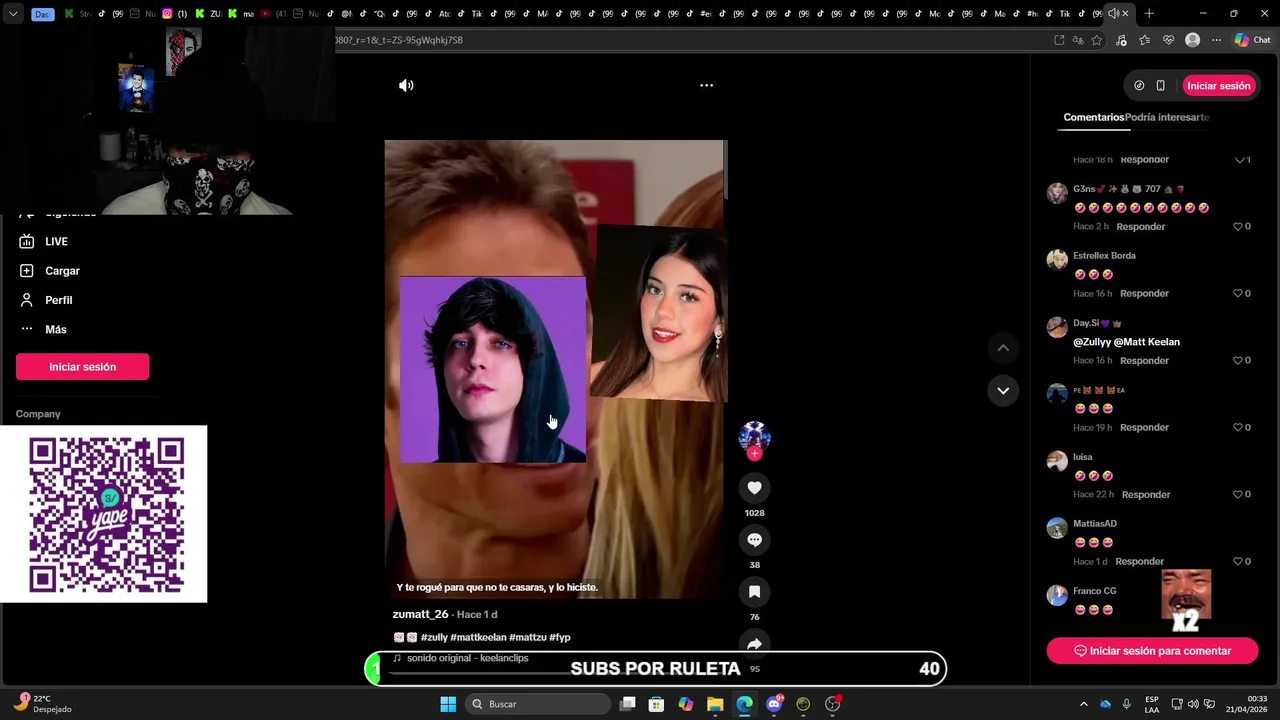Like the video with the heart icon
The height and width of the screenshot is (720, 1280).
[x=754, y=488]
